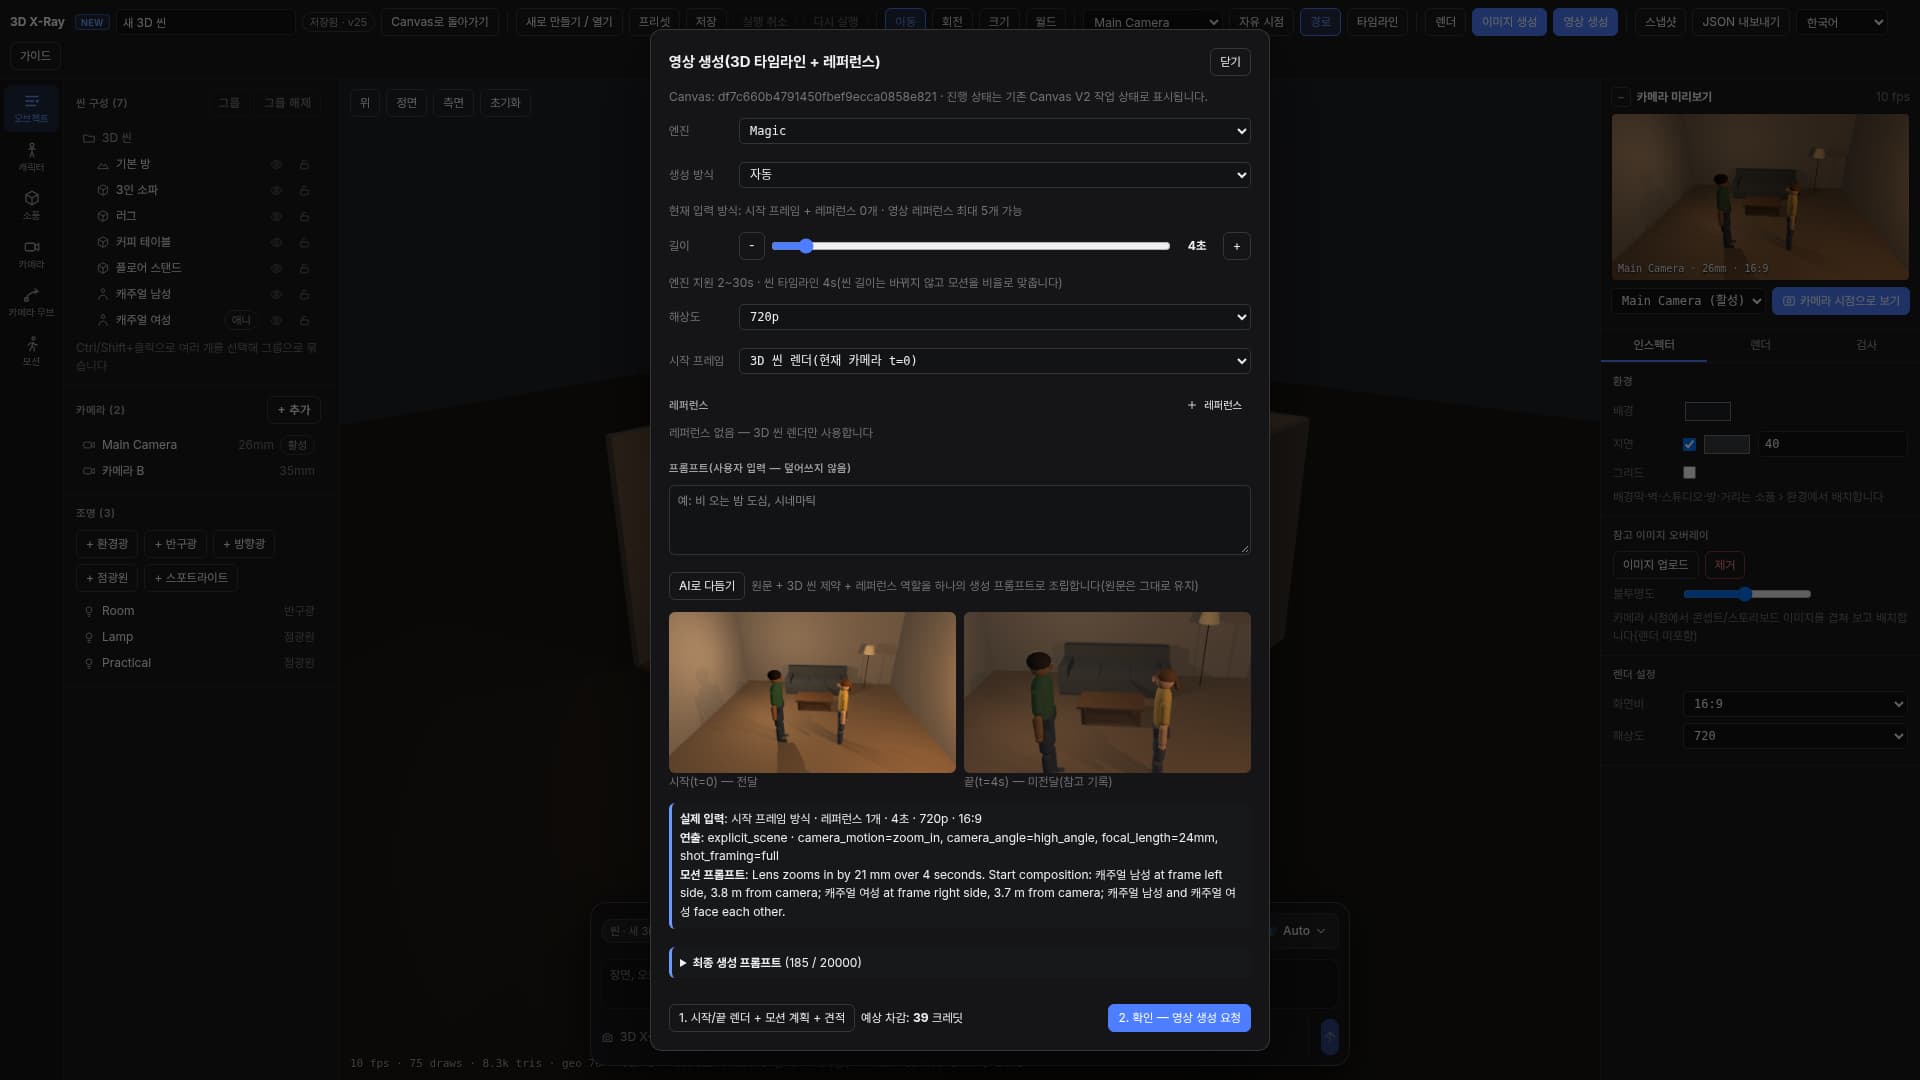
Task: Toggle visibility of 기본 방
Action: click(276, 164)
